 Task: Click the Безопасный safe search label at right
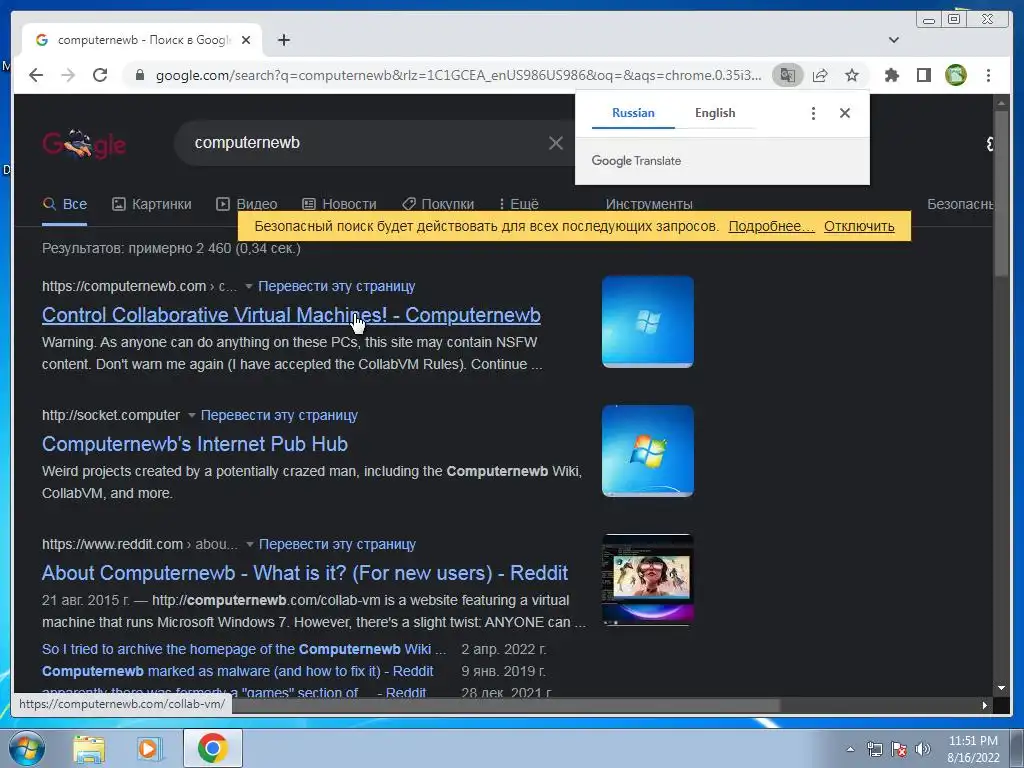(x=960, y=204)
